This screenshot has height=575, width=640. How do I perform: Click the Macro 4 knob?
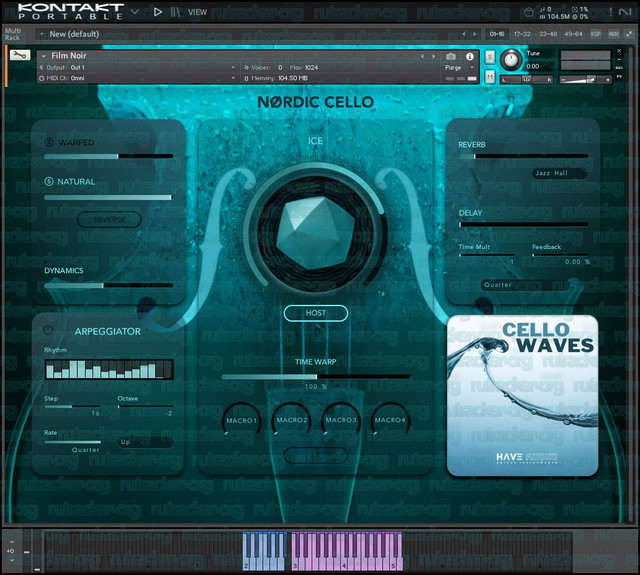click(390, 420)
